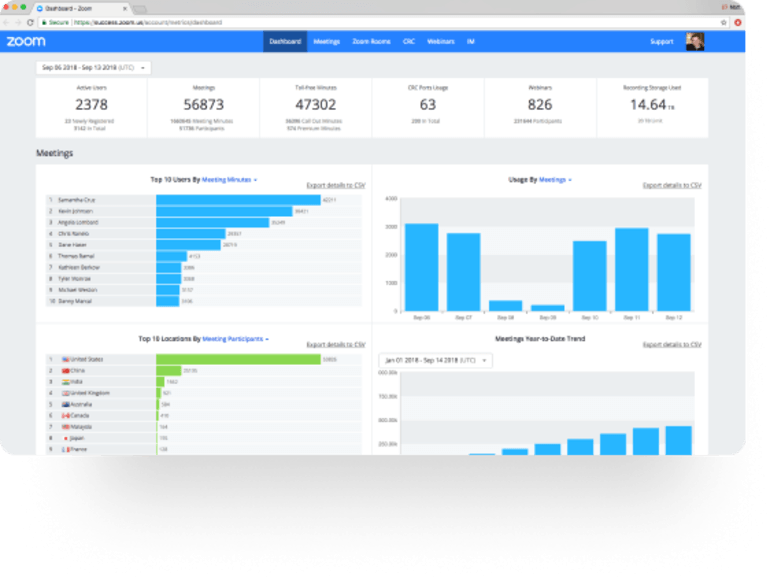This screenshot has height=577, width=770.
Task: Open the Dashboard tab
Action: tap(285, 41)
